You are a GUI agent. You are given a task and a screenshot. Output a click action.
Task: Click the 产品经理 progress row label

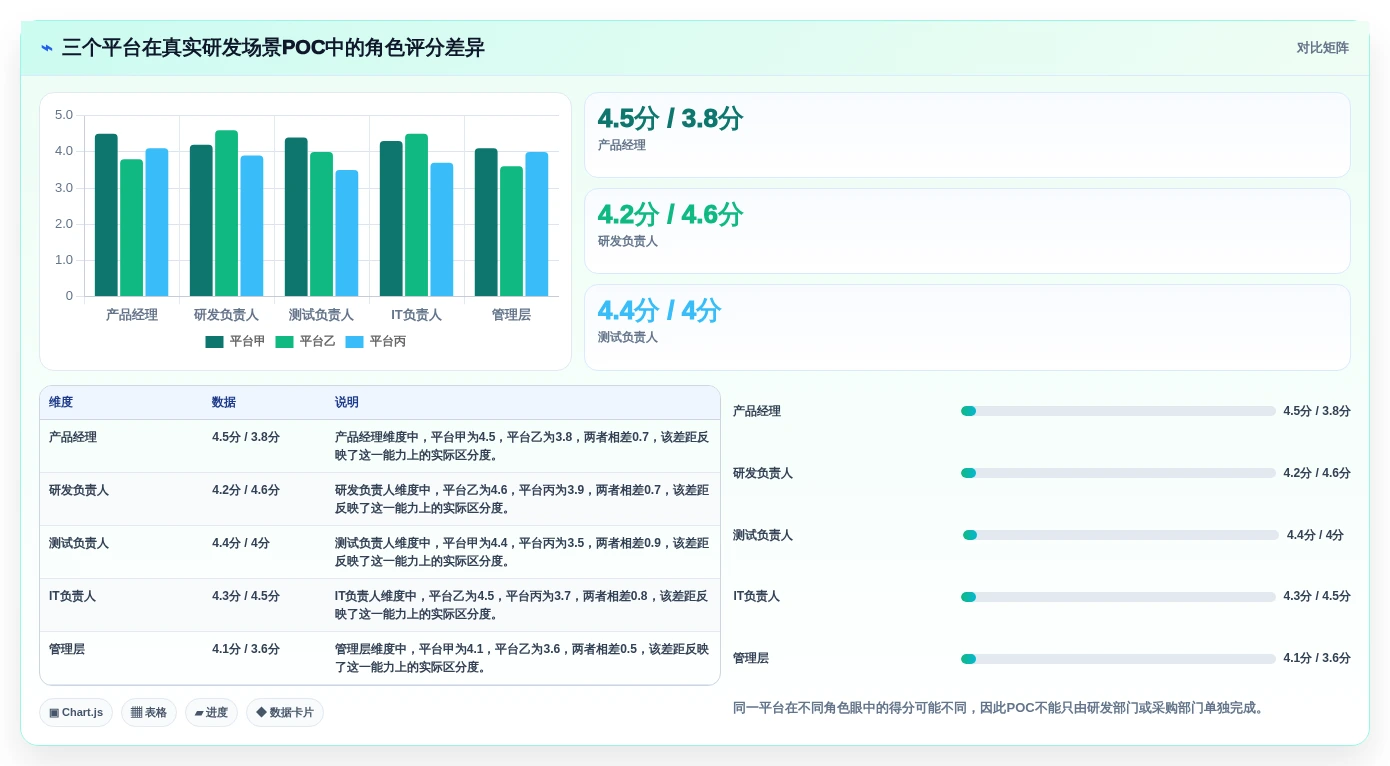pyautogui.click(x=757, y=411)
